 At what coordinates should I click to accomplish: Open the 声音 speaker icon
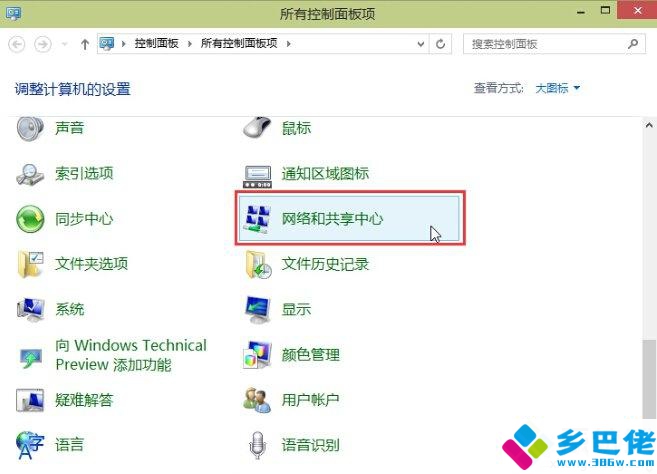pyautogui.click(x=30, y=128)
